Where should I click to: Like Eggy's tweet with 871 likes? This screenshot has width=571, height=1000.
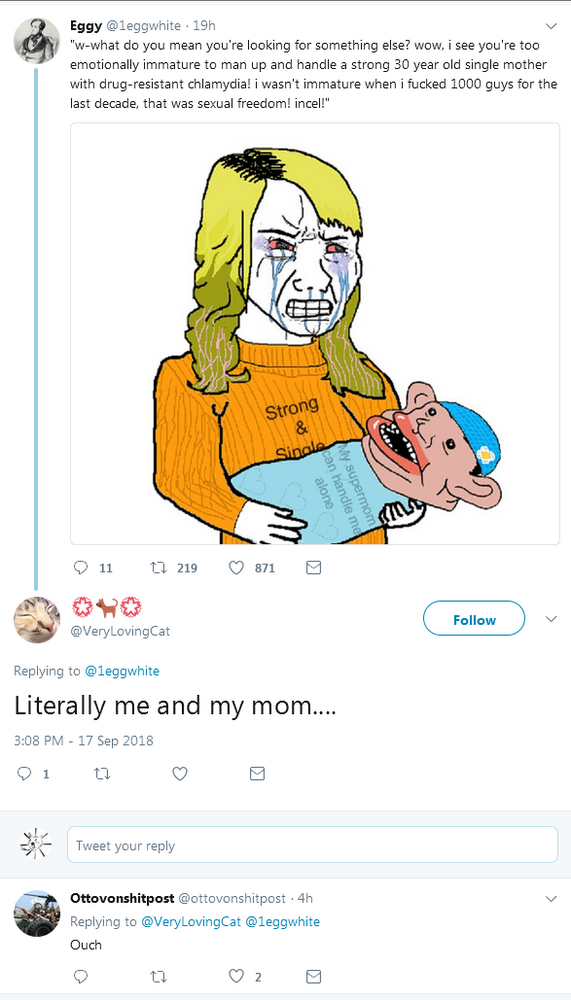[x=236, y=567]
